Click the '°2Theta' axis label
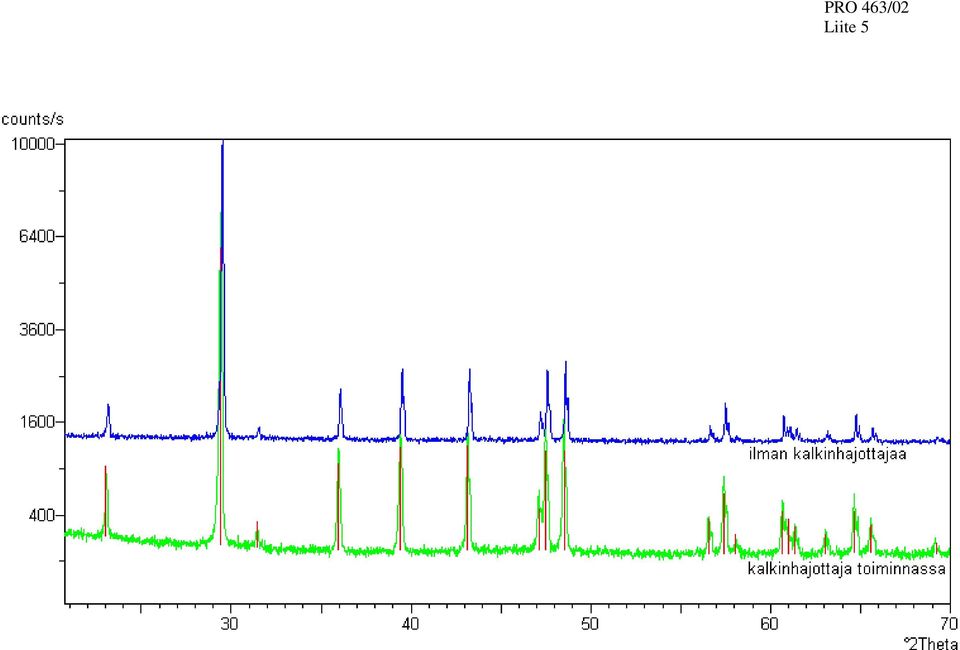The height and width of the screenshot is (650, 960). coord(931,643)
